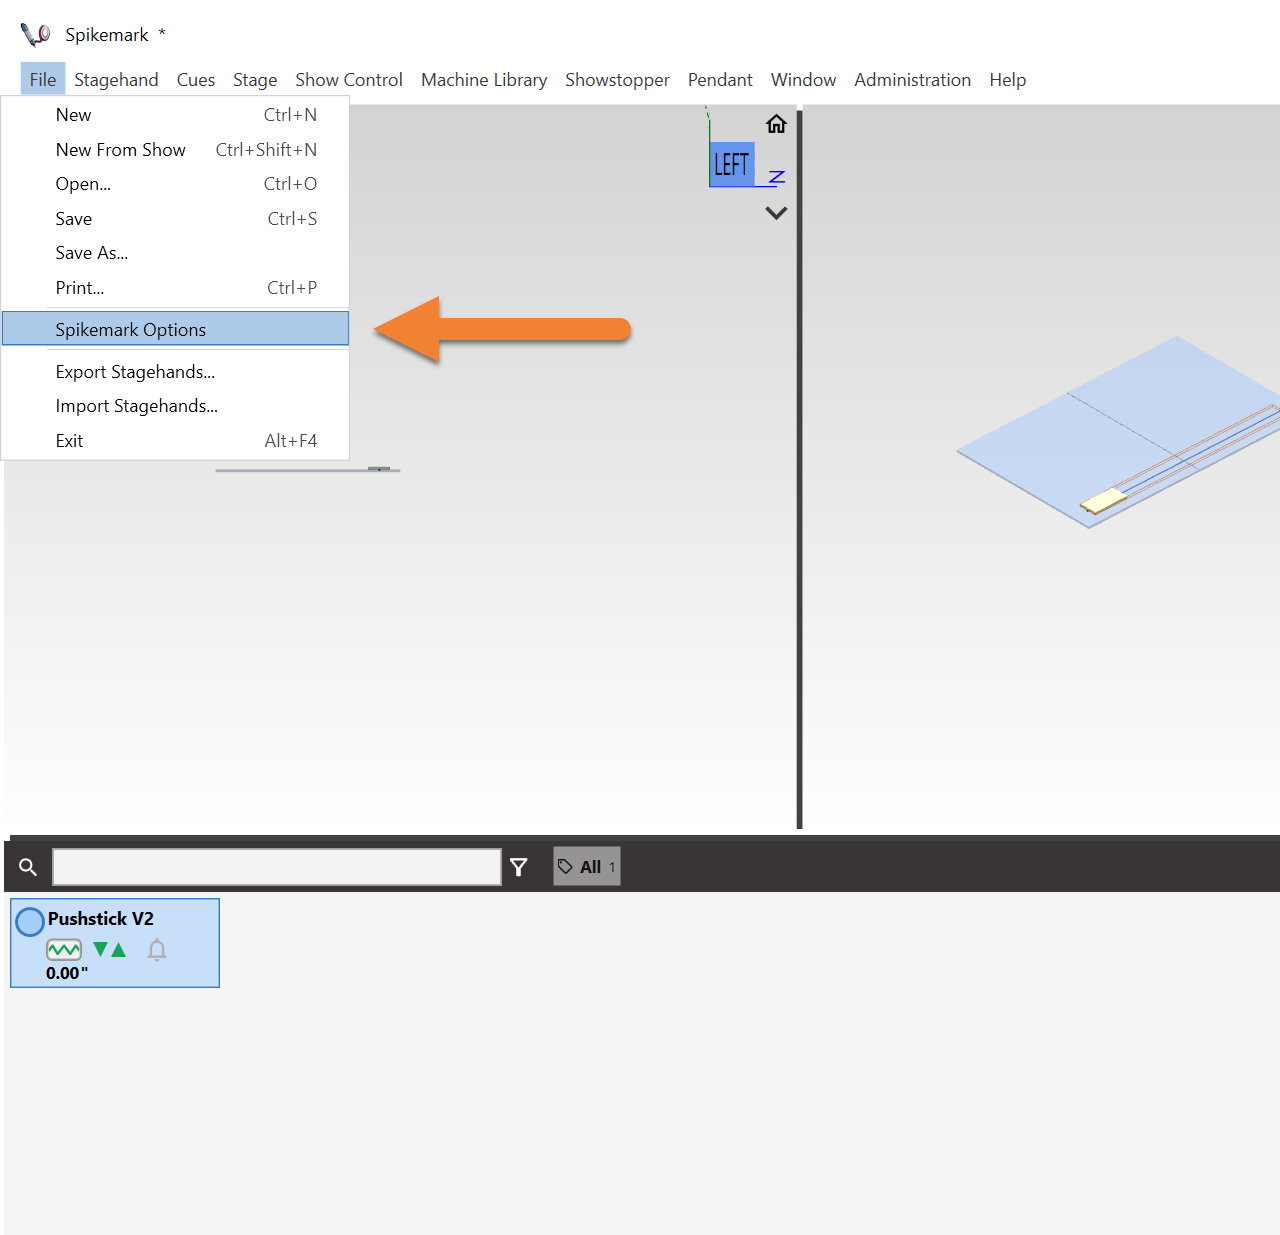The image size is (1280, 1235).
Task: Open the Machine Library menu
Action: click(484, 80)
